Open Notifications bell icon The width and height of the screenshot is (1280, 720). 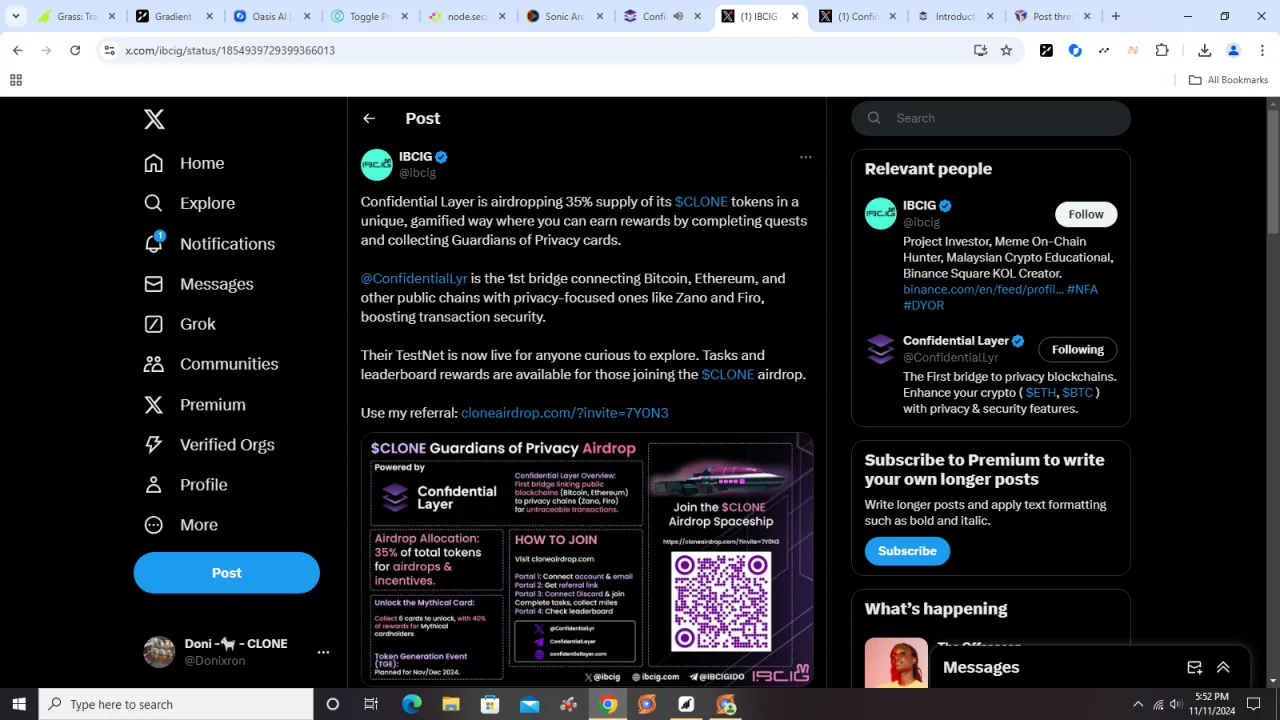(x=153, y=243)
